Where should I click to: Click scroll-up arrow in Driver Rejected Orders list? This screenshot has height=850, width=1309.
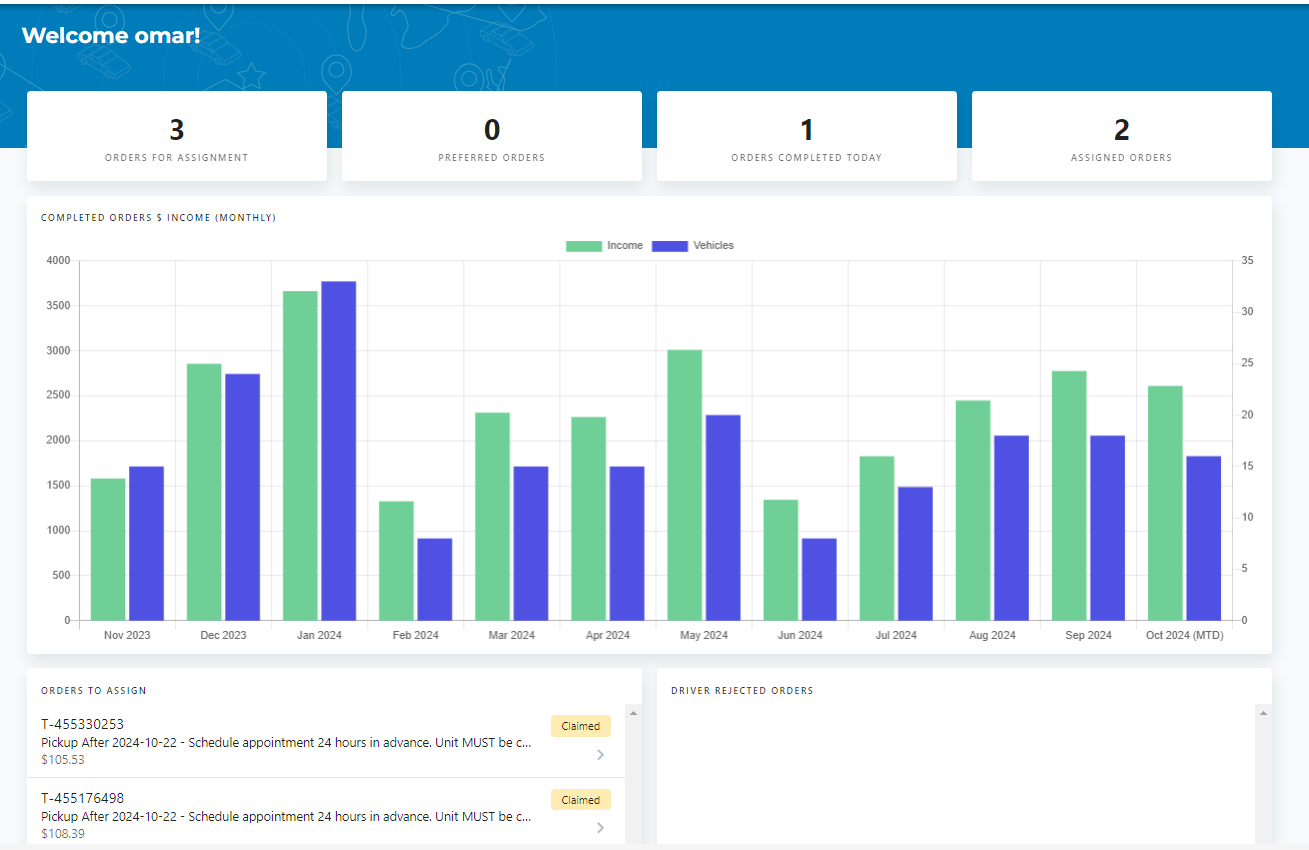[1263, 713]
